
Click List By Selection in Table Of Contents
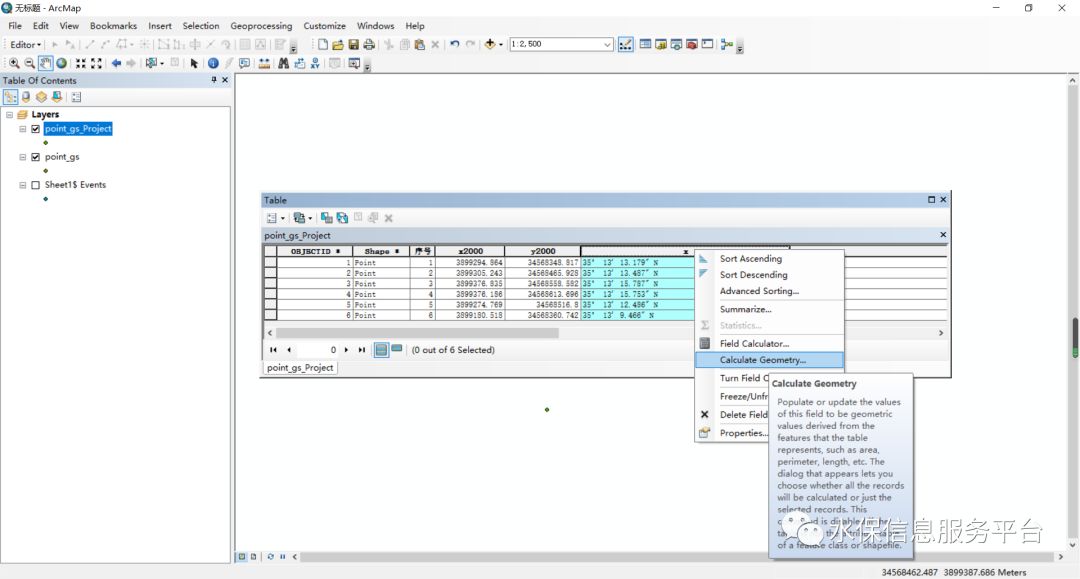click(x=57, y=97)
